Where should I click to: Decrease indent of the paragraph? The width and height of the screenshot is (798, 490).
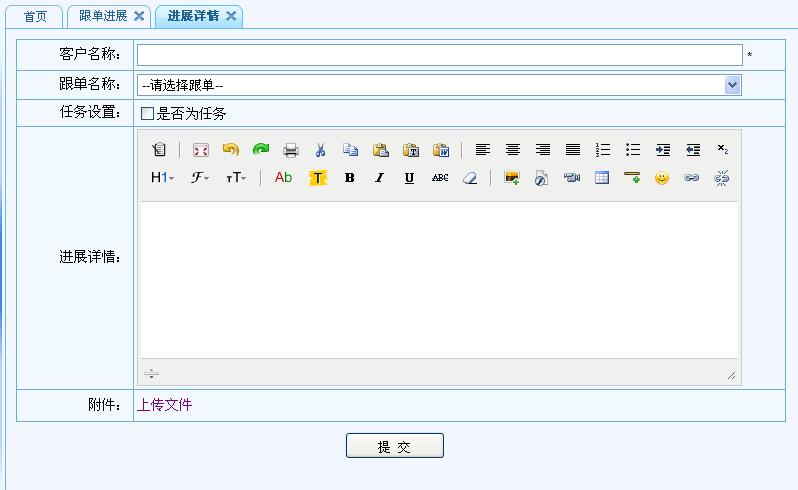[693, 150]
